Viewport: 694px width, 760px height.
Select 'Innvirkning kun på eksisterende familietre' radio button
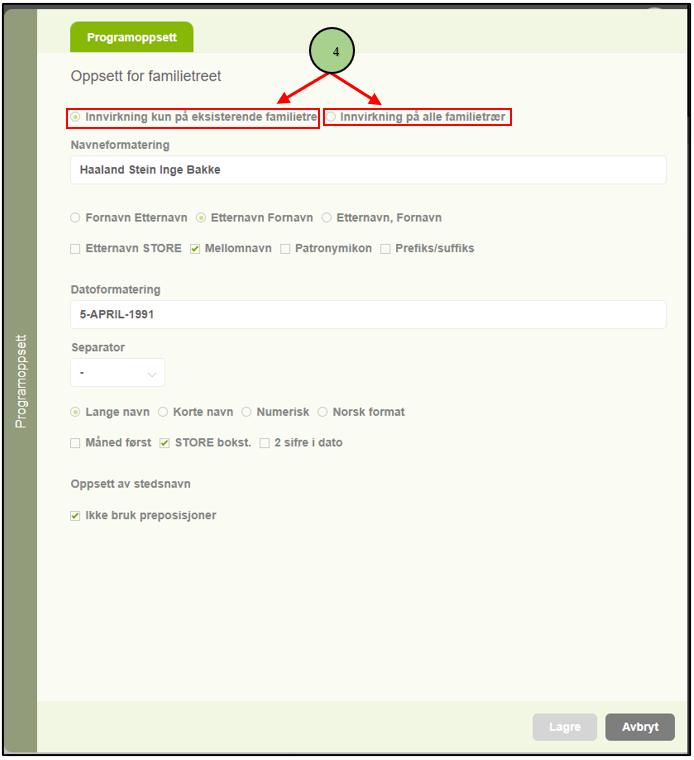point(76,117)
